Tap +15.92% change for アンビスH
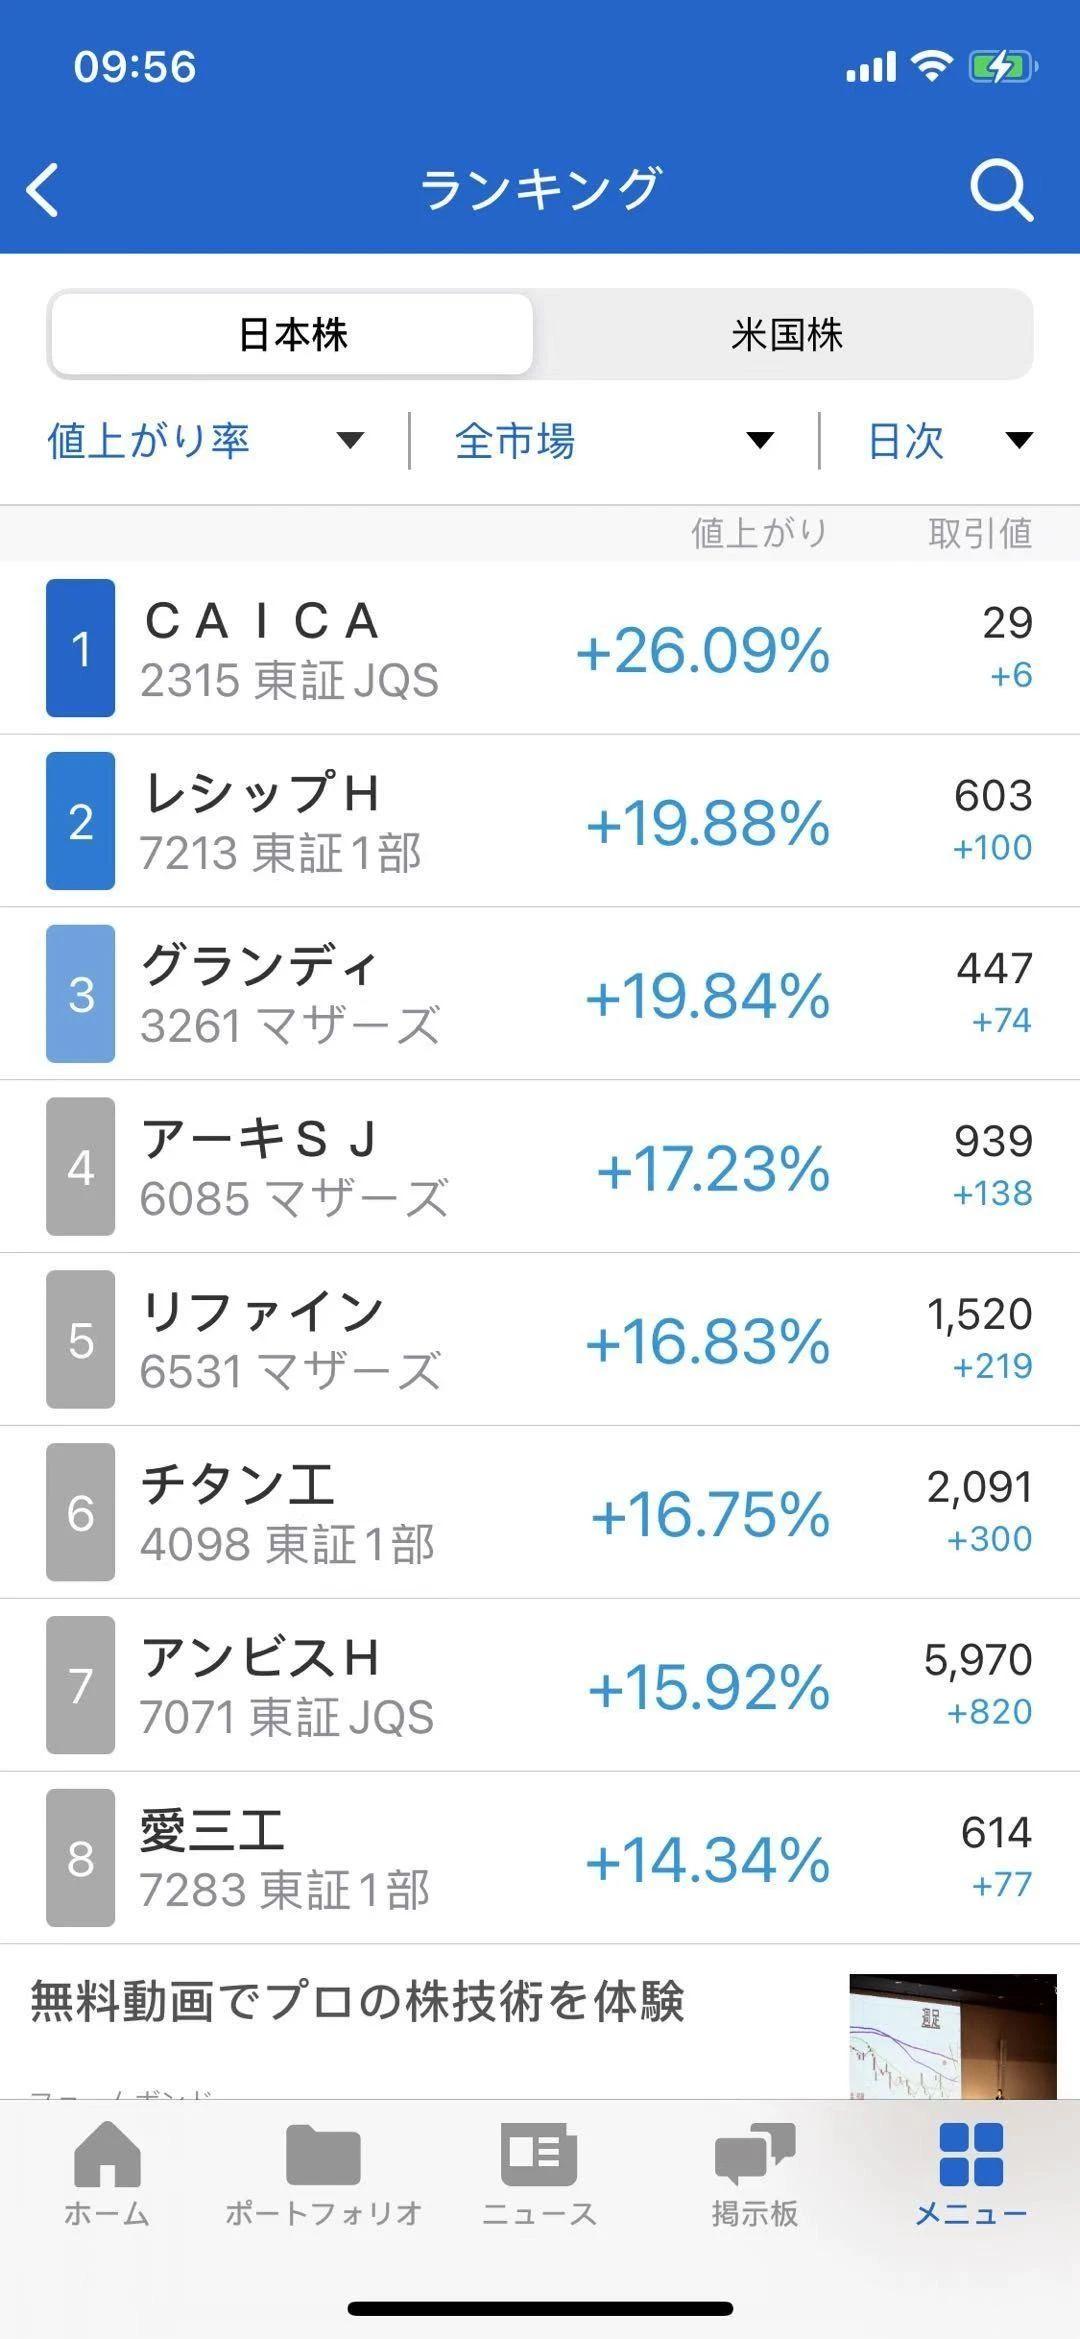This screenshot has height=2339, width=1080. pos(709,1687)
